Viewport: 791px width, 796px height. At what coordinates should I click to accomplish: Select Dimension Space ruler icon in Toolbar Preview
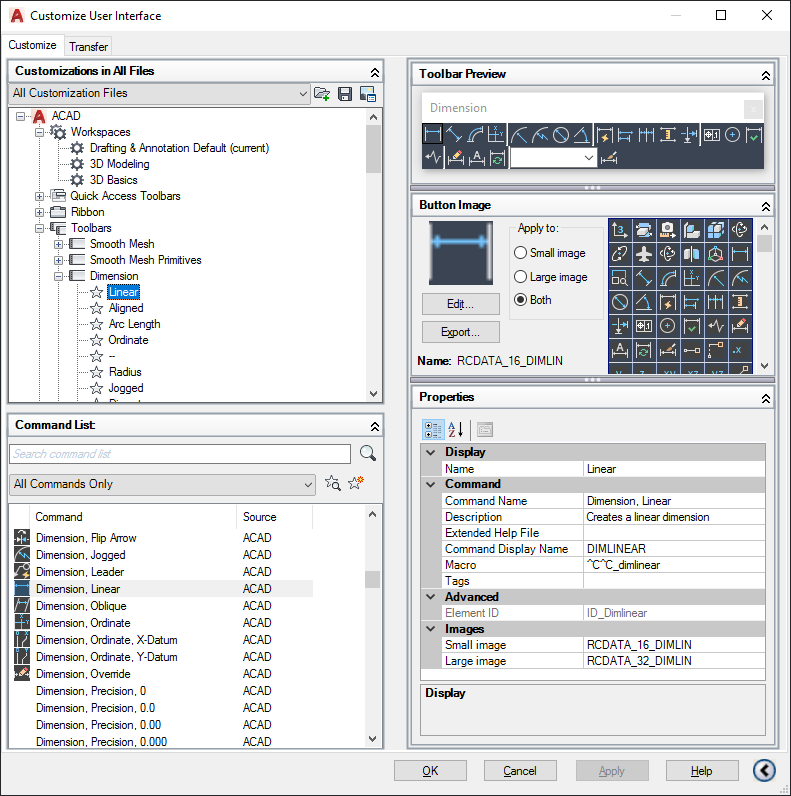pyautogui.click(x=668, y=135)
